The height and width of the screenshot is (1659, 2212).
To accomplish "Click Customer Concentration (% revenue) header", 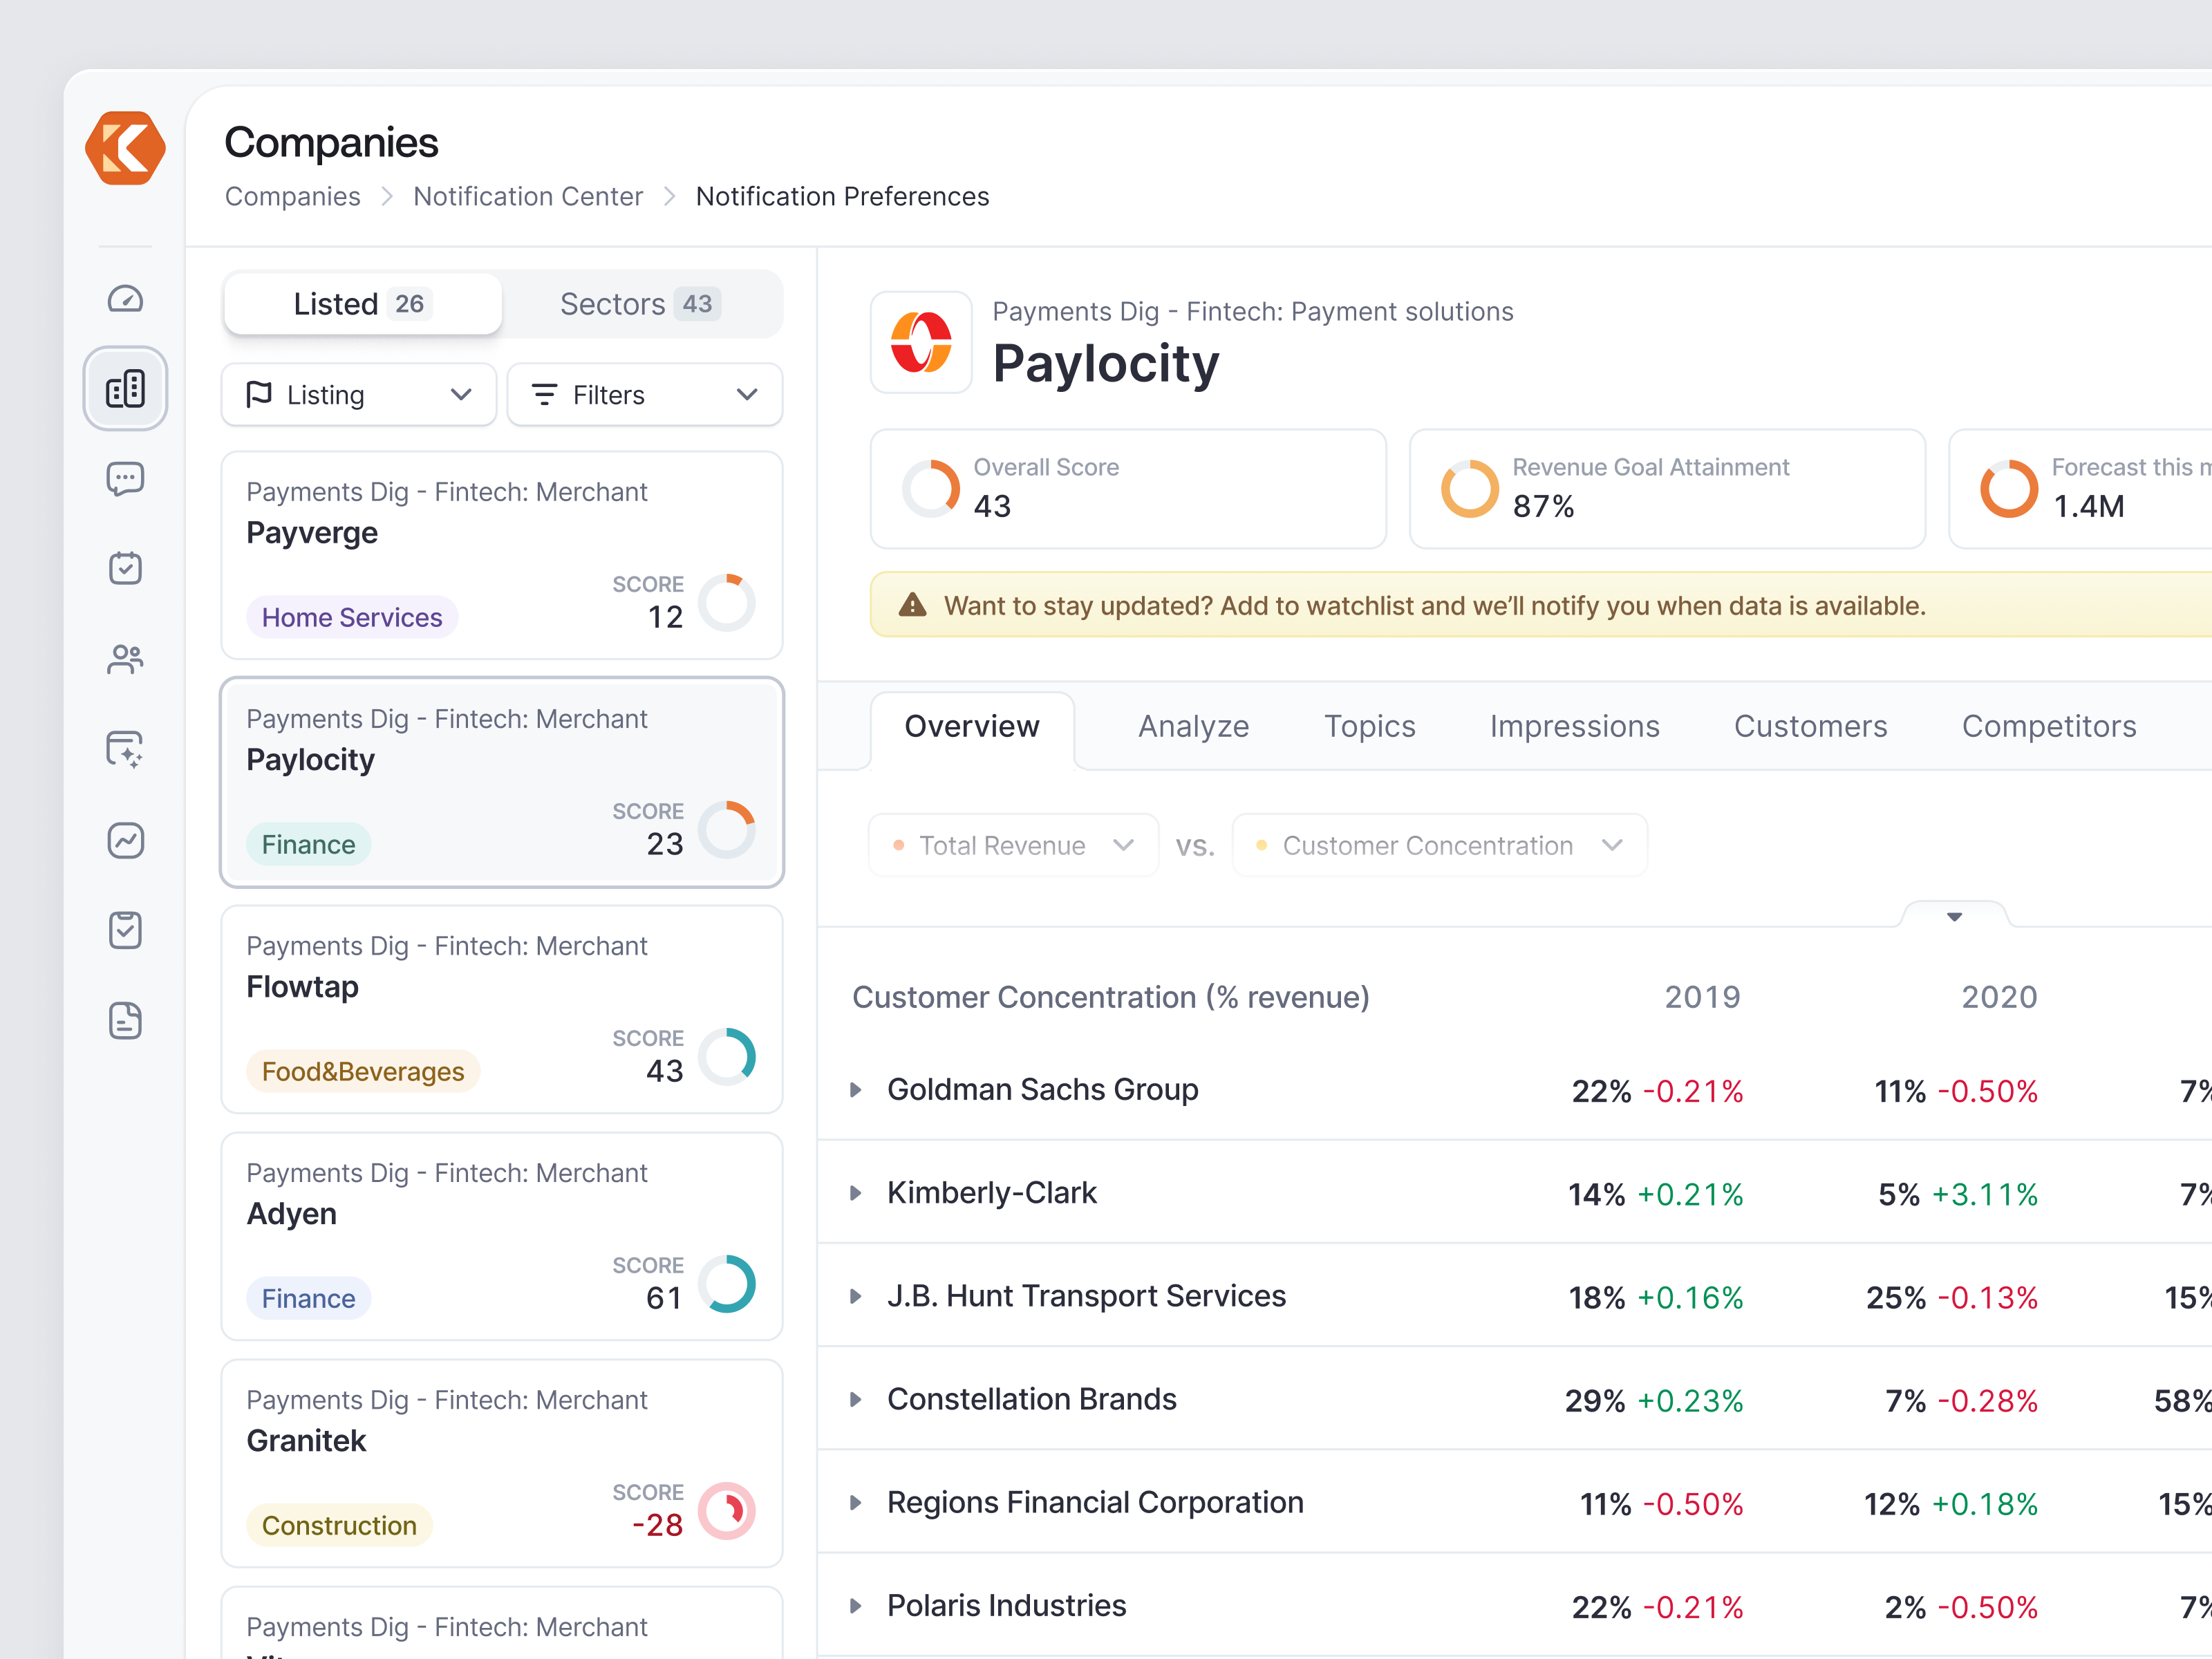I will point(1111,997).
